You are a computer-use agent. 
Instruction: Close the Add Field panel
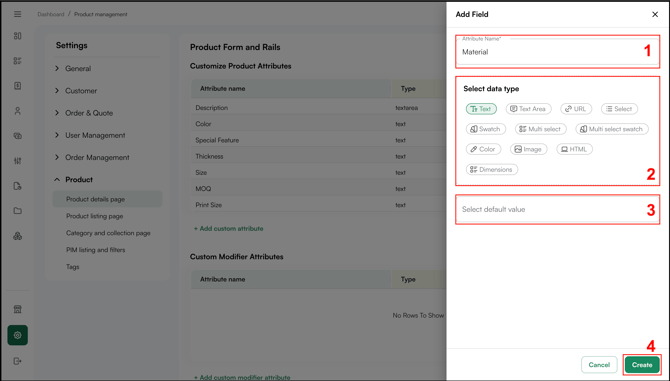(x=655, y=15)
